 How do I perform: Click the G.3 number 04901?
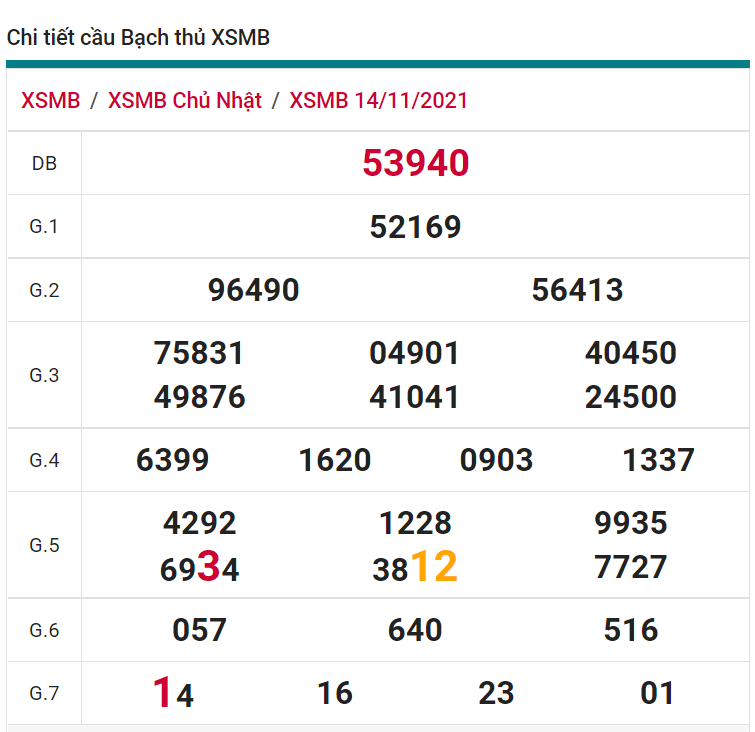tap(415, 353)
